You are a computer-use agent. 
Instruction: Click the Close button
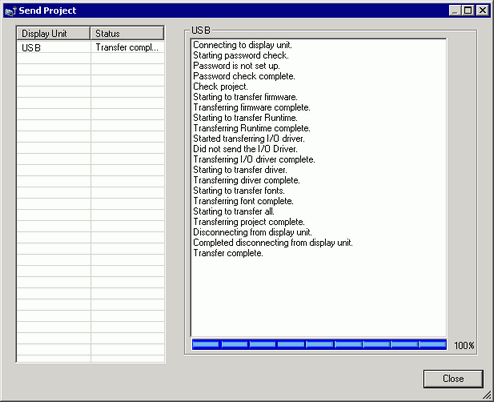(453, 379)
